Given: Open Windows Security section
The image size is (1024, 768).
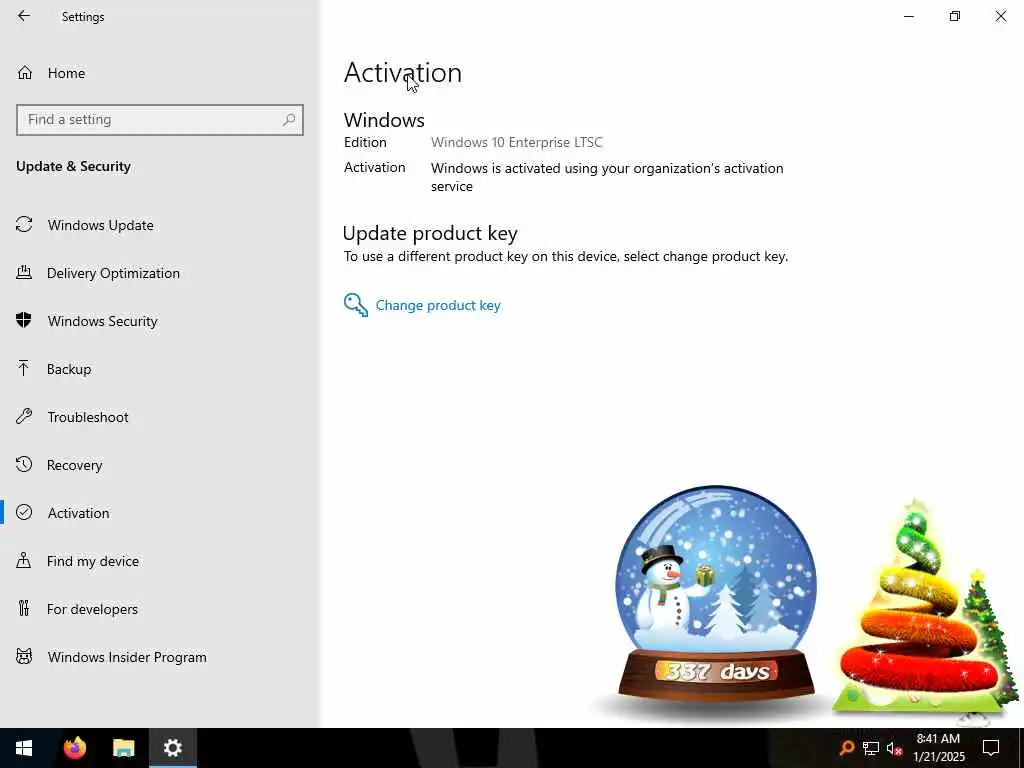Looking at the screenshot, I should point(160,321).
